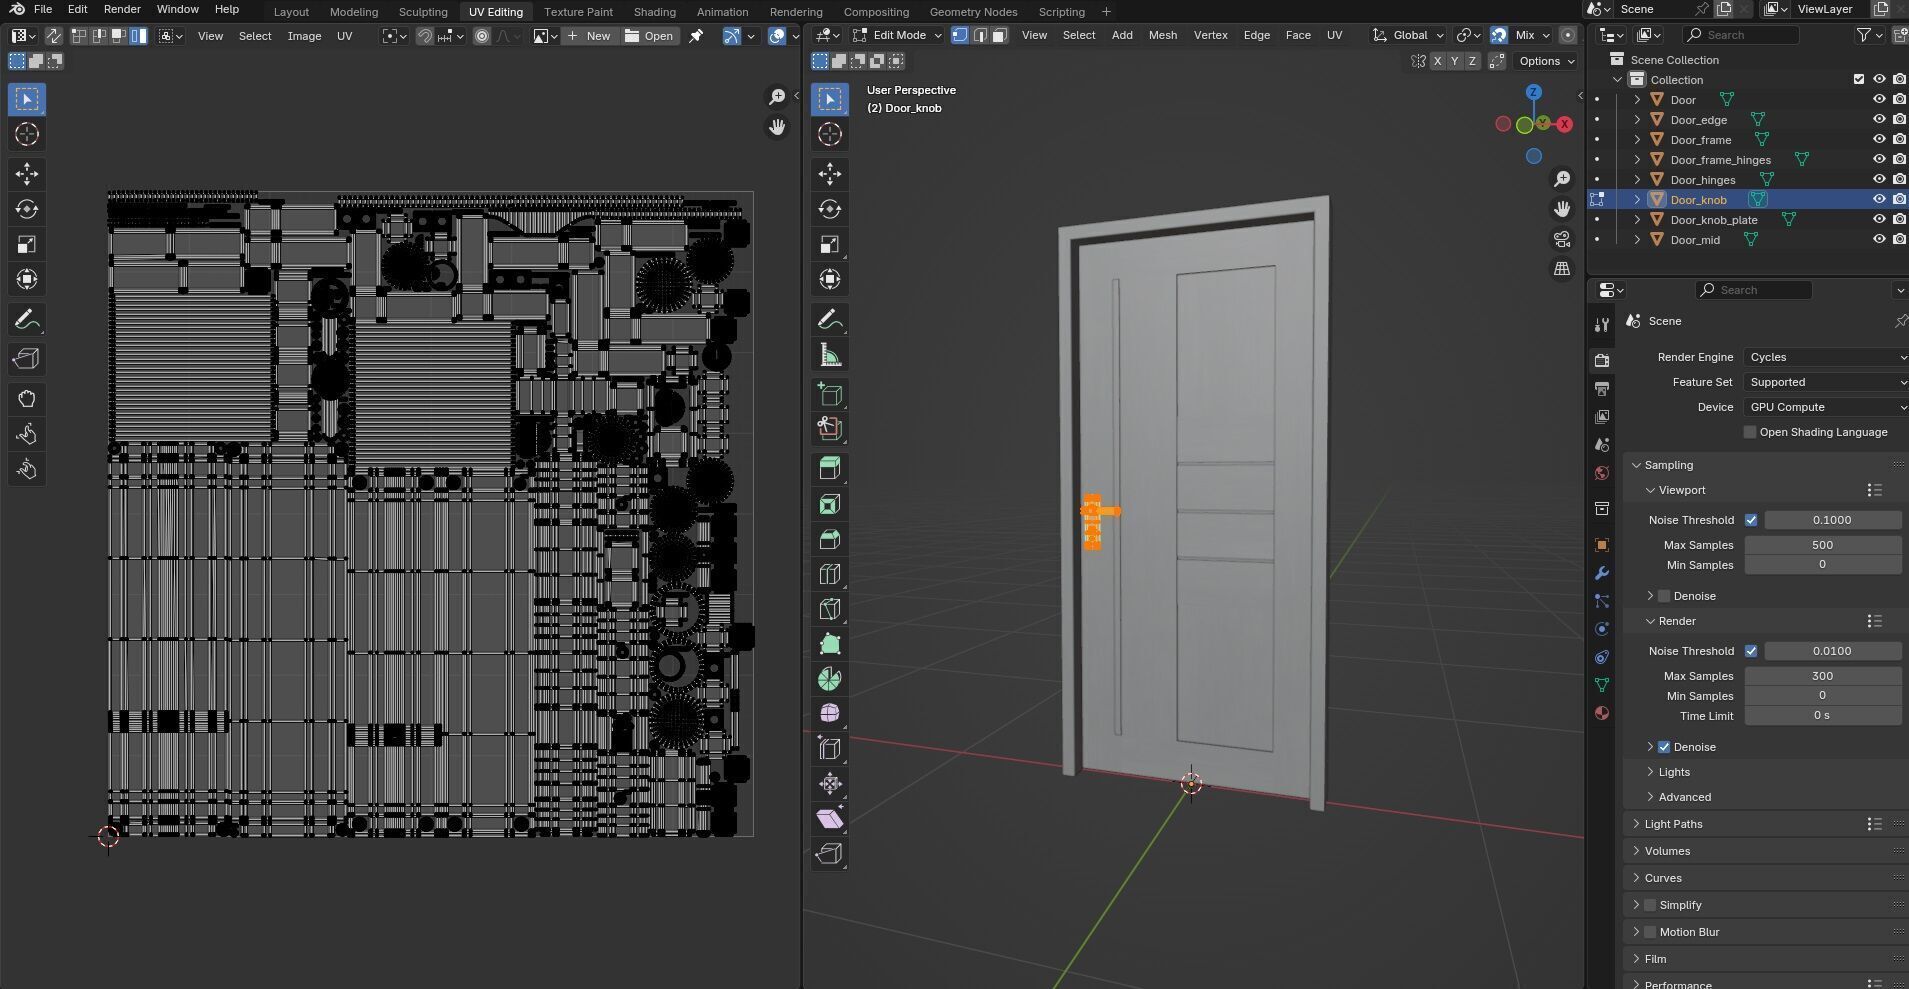Disable Render Denoise checkbox
Screen dimensions: 1909x989
click(x=1664, y=747)
